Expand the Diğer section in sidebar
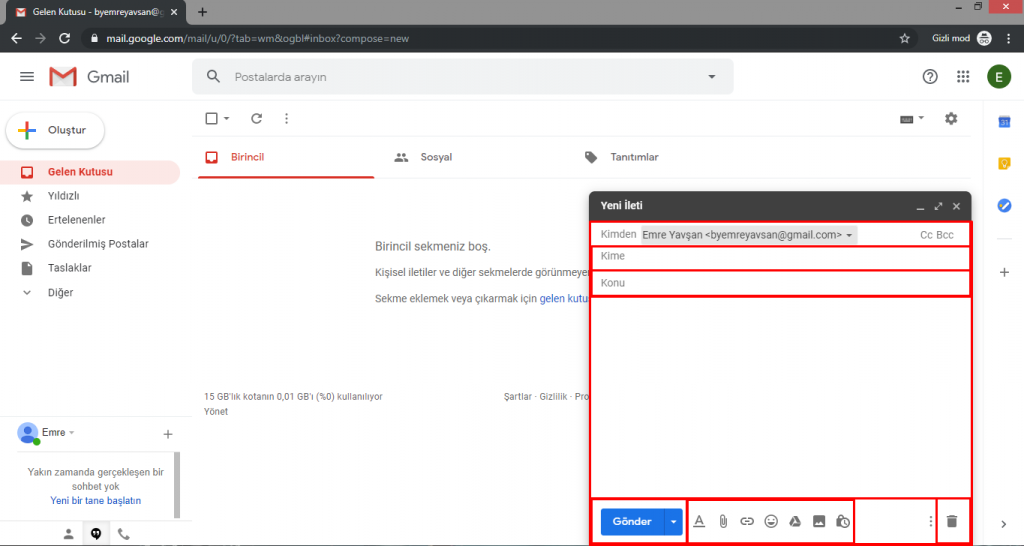1024x546 pixels. click(60, 293)
